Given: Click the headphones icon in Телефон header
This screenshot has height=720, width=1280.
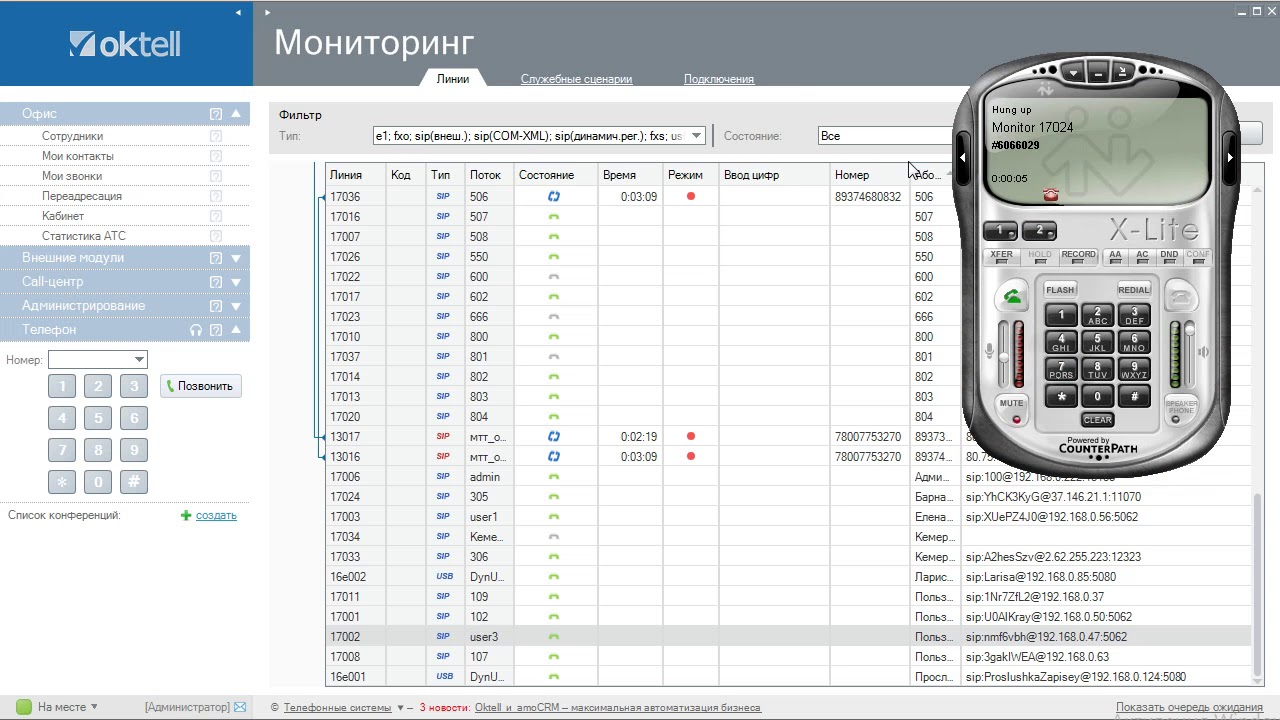Looking at the screenshot, I should tap(196, 330).
